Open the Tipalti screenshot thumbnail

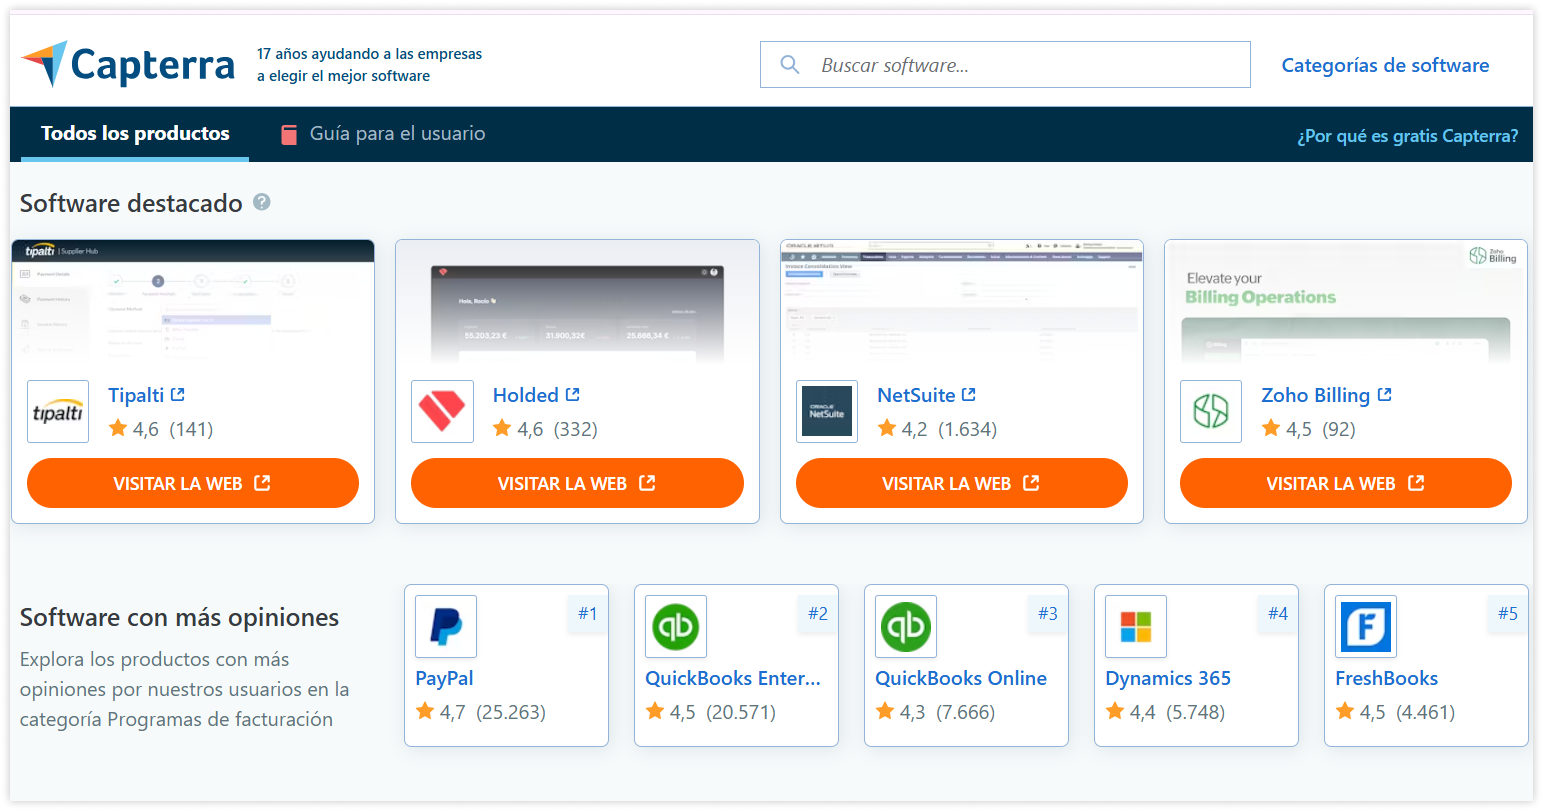pyautogui.click(x=193, y=301)
